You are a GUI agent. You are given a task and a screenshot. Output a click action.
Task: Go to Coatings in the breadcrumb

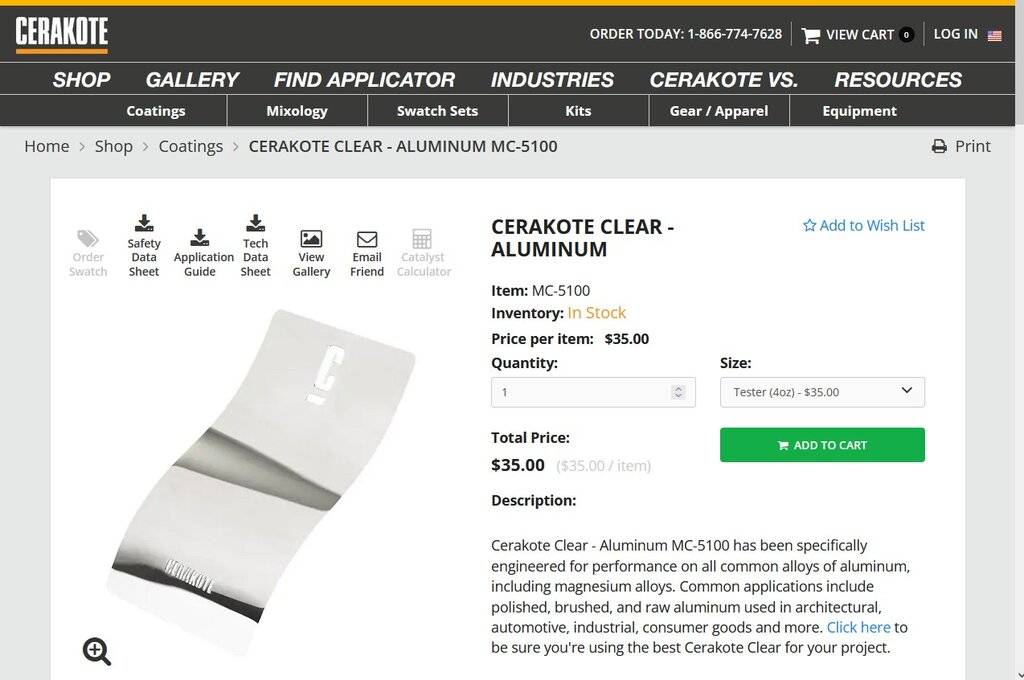pos(190,146)
